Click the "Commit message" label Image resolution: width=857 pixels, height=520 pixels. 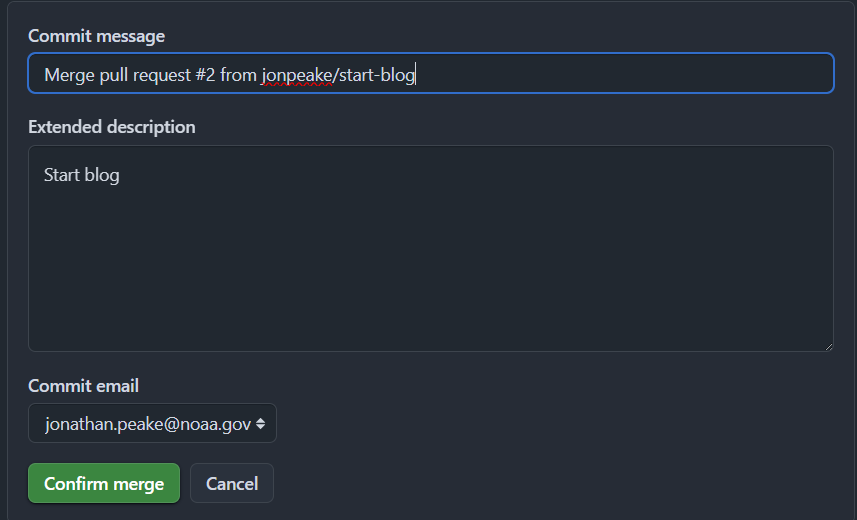96,36
